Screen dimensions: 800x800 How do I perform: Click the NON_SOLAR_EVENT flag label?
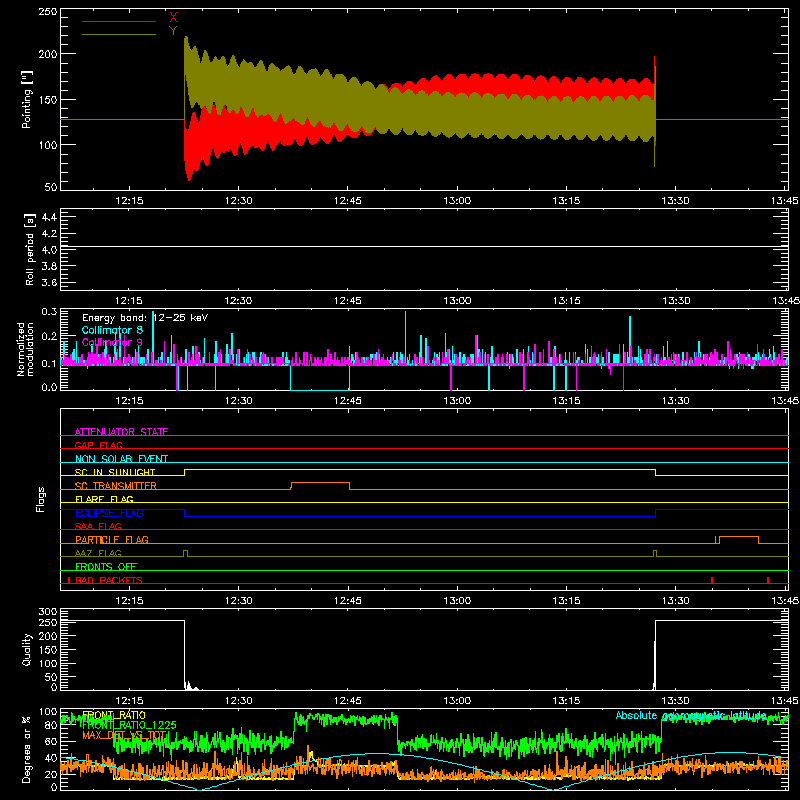[121, 459]
